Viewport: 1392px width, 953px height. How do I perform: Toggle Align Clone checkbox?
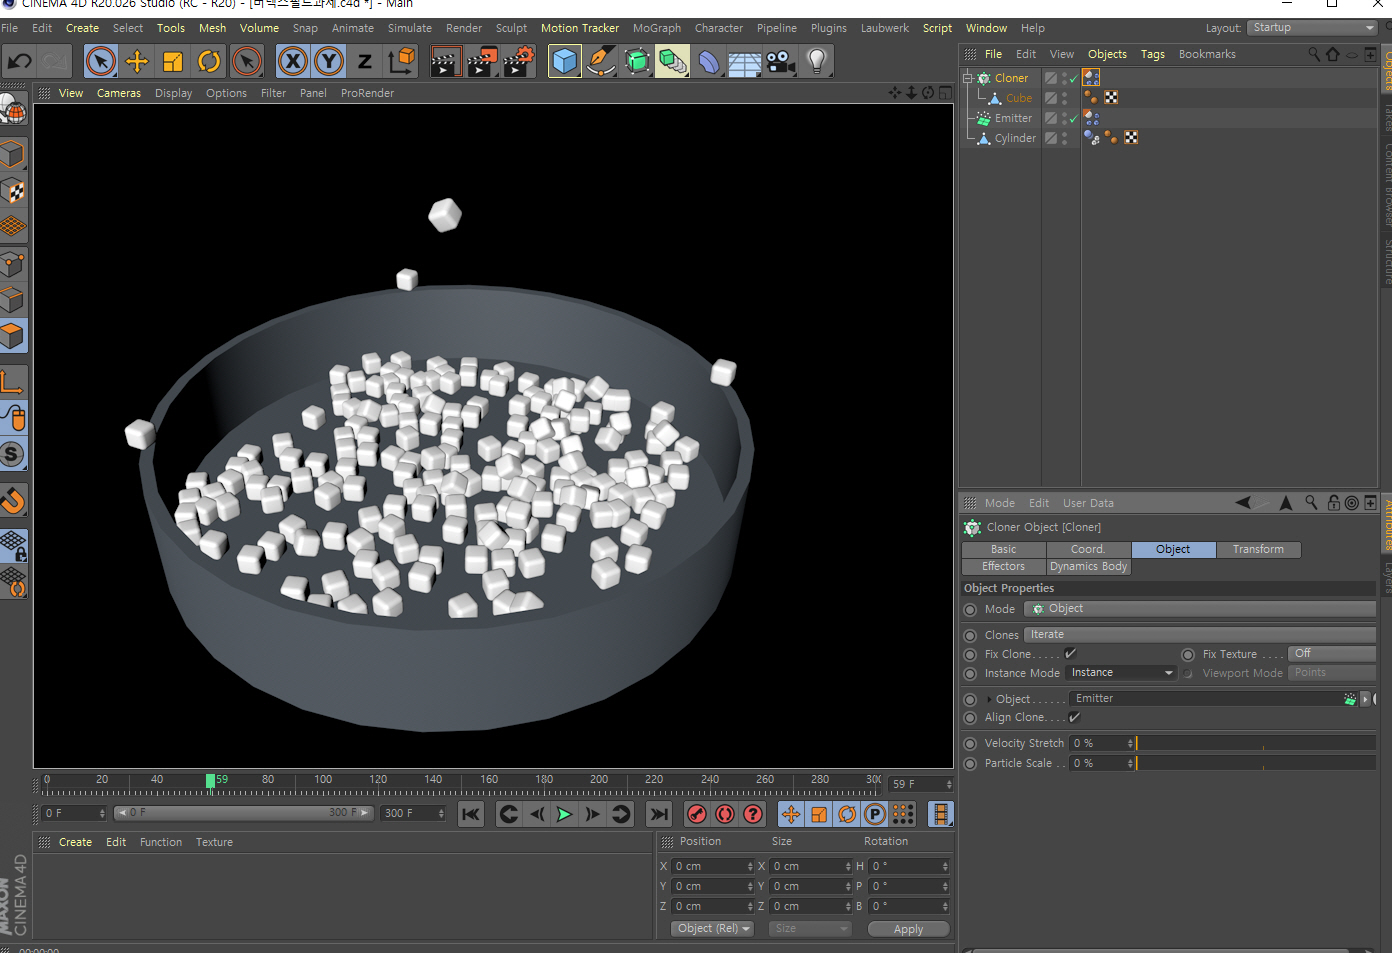coord(1075,717)
